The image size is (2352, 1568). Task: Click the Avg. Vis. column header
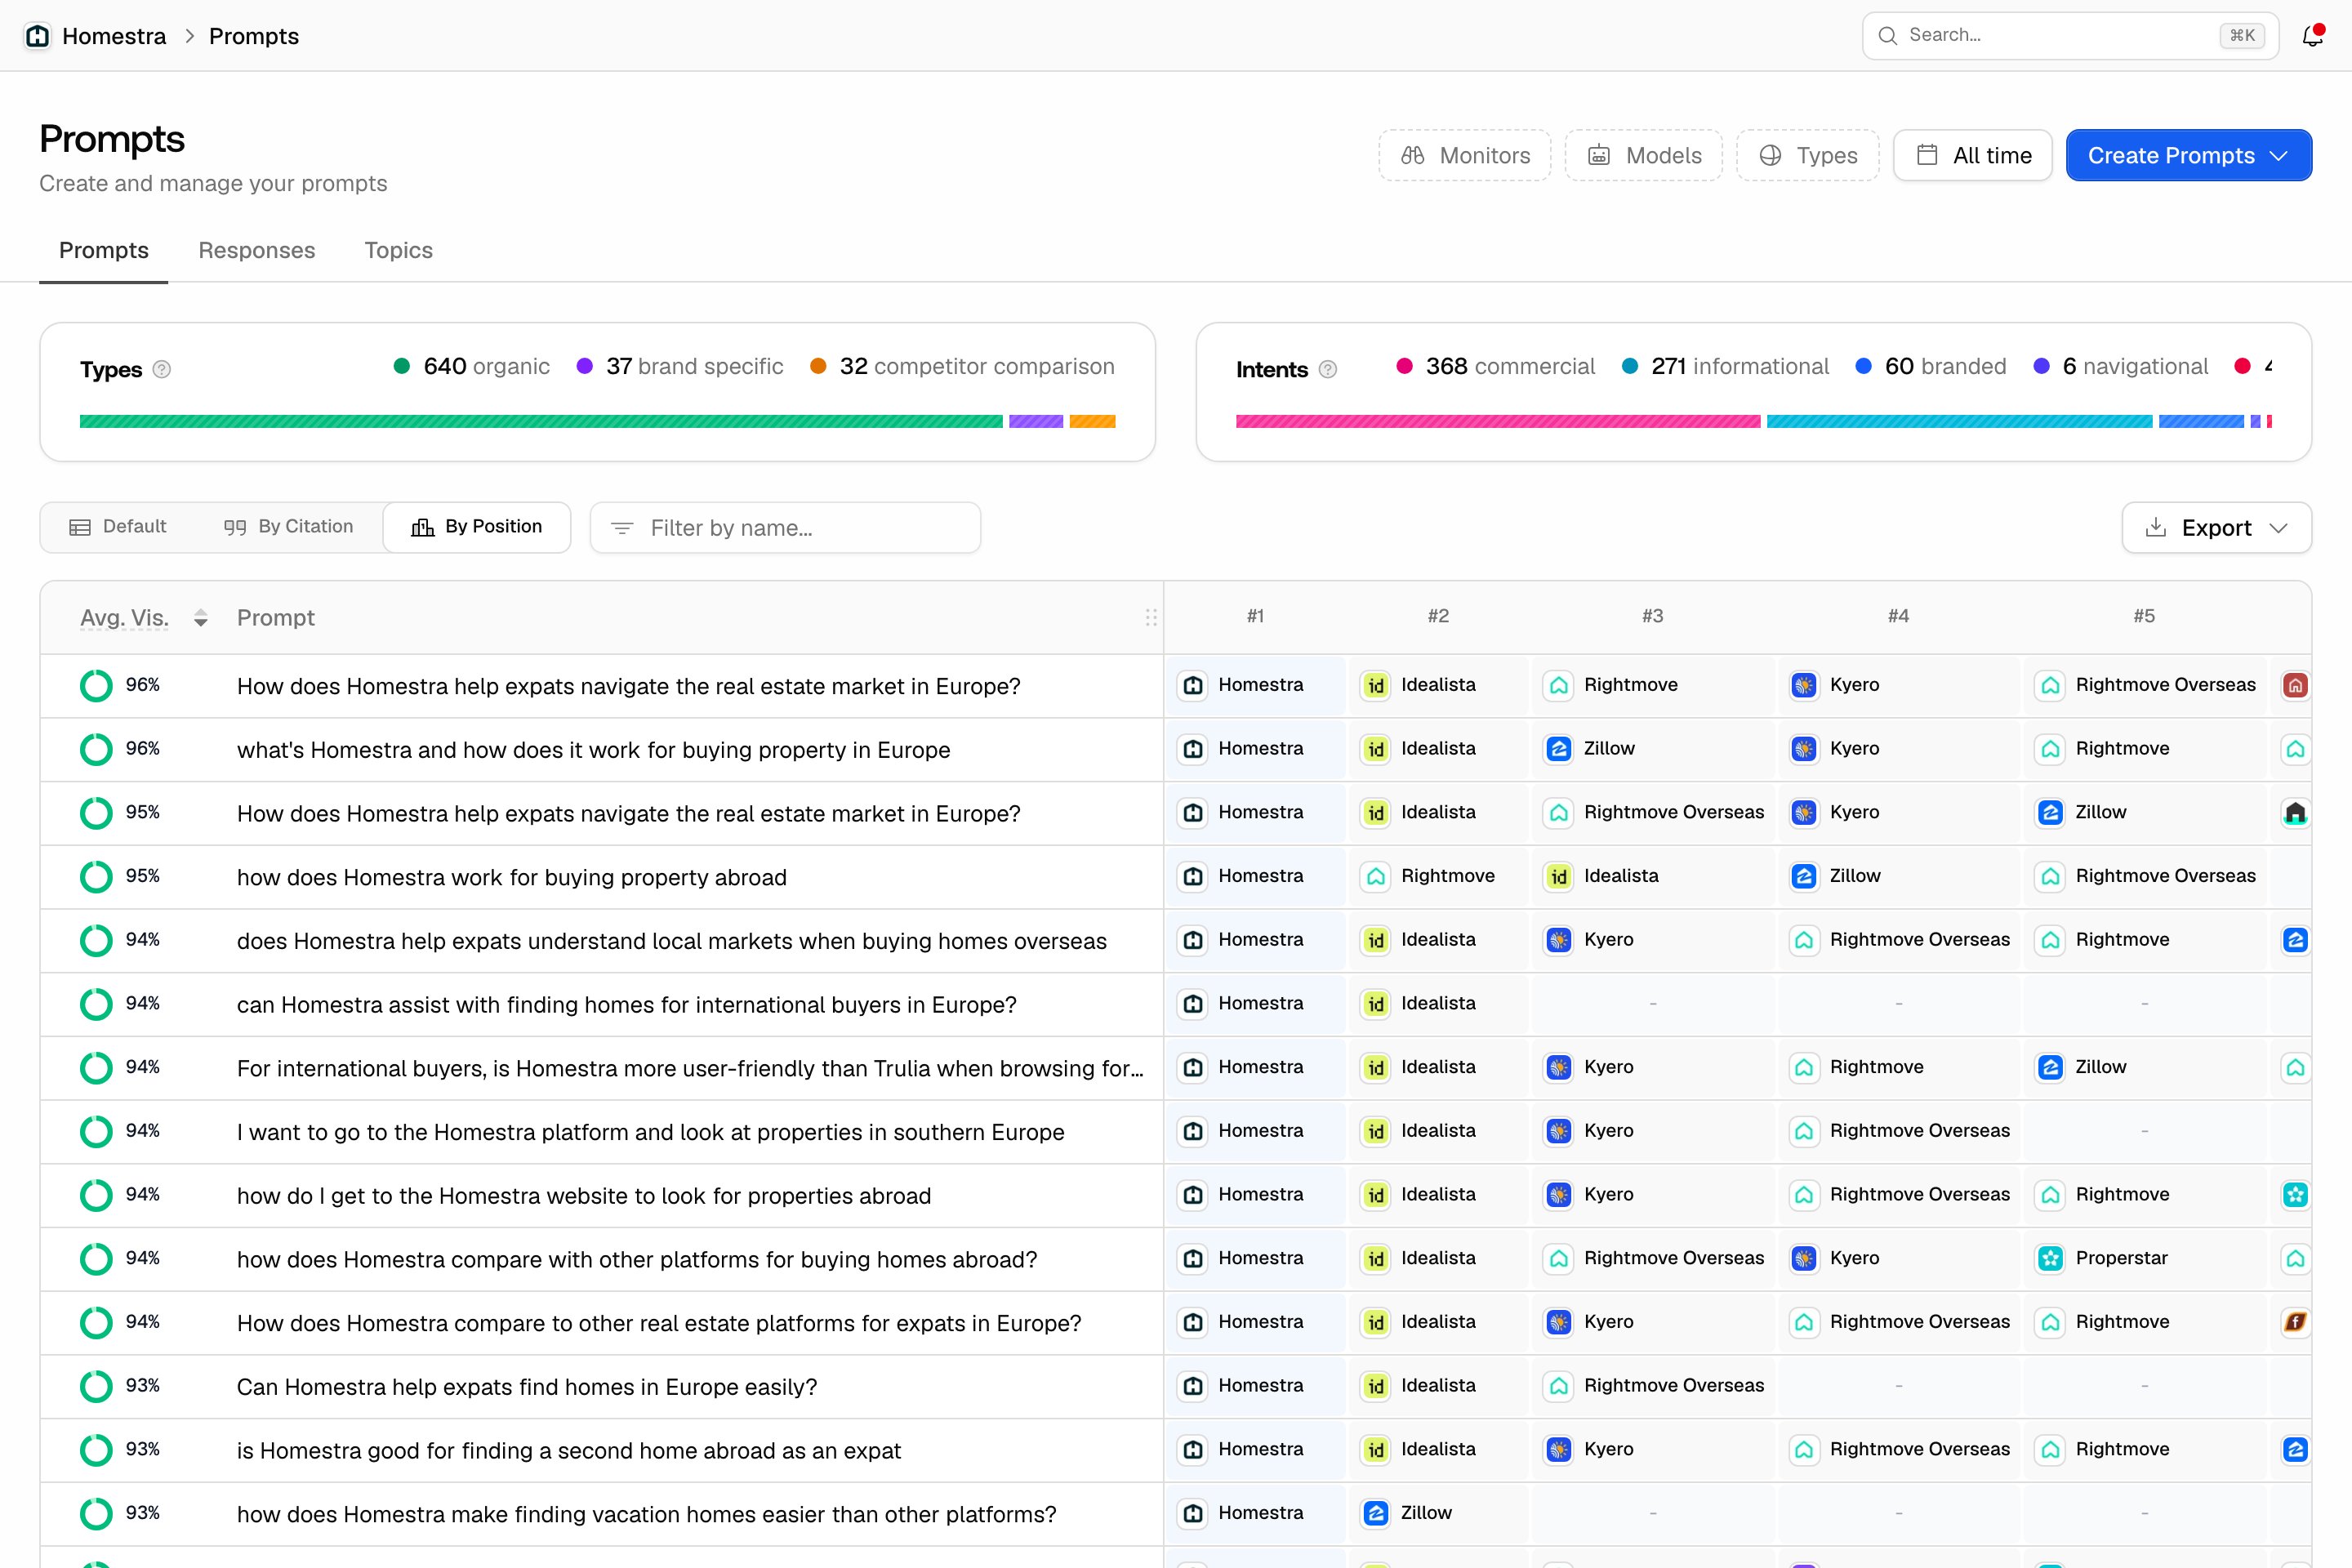[x=125, y=618]
